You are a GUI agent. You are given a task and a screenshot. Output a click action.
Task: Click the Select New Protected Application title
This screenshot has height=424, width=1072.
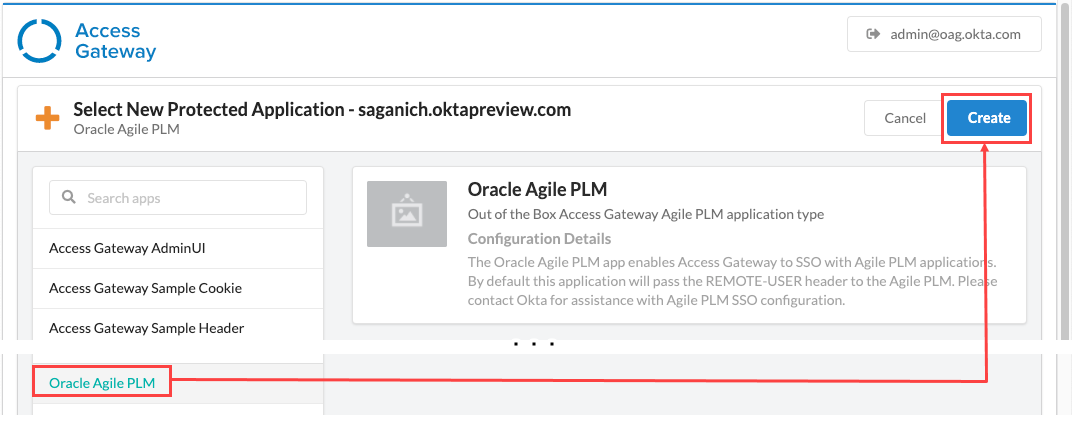tap(322, 109)
